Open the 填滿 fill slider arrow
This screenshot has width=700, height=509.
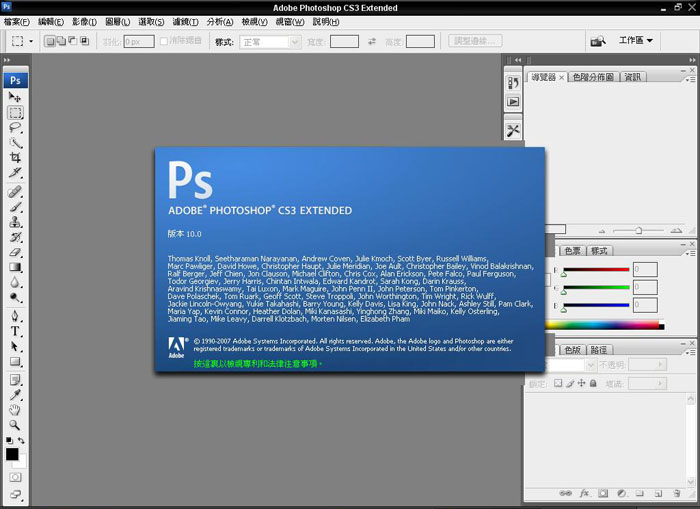[x=660, y=384]
